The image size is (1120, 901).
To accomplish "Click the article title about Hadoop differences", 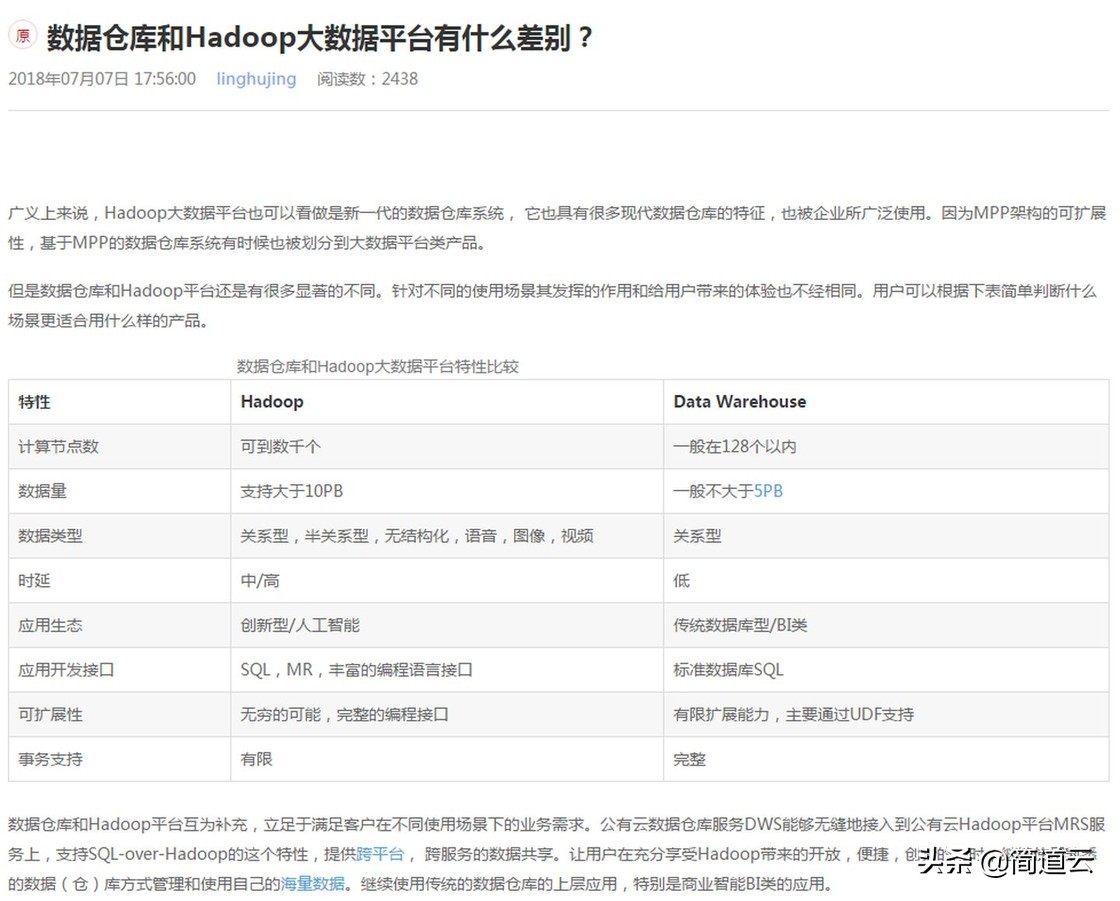I will 321,38.
